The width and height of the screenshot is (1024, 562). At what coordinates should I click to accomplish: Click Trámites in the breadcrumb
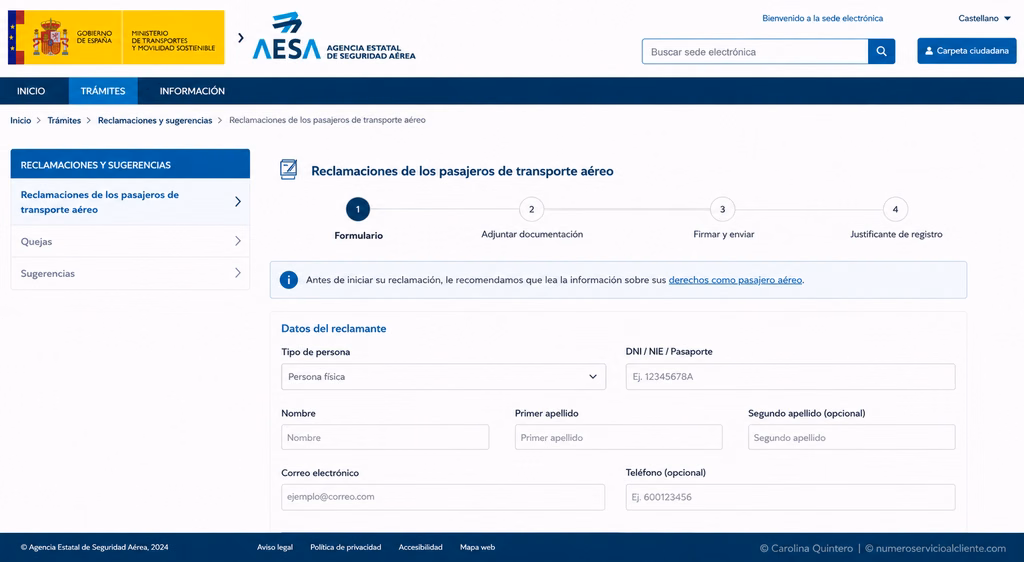tap(64, 120)
